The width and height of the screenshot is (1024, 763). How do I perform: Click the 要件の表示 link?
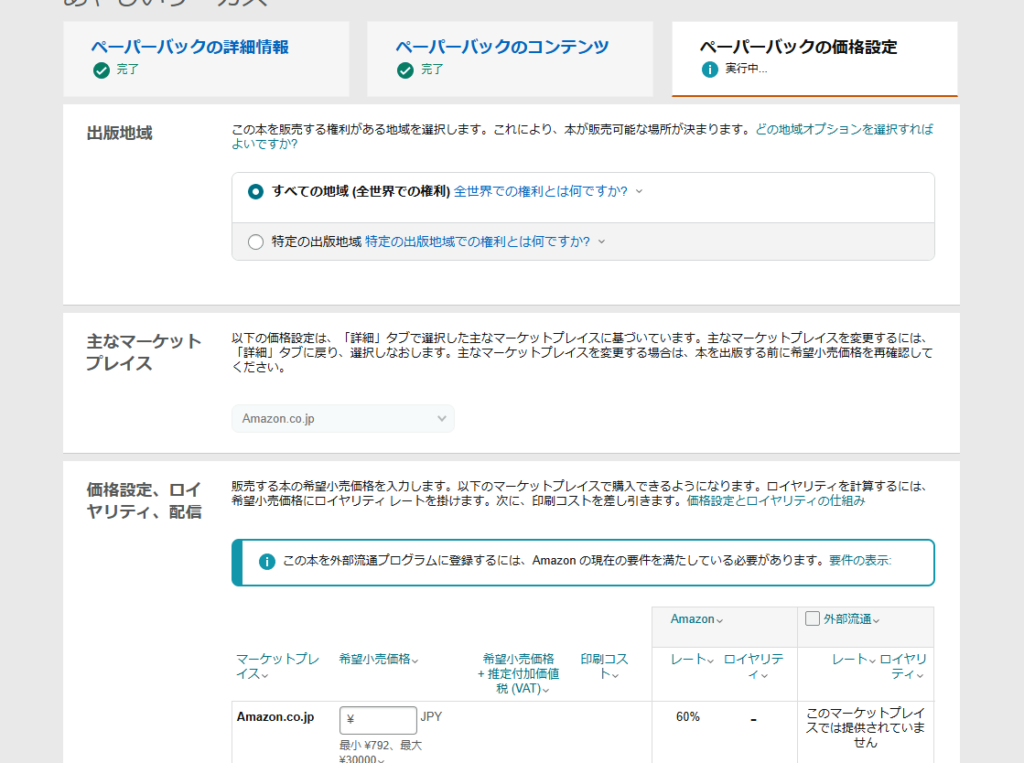click(x=859, y=560)
